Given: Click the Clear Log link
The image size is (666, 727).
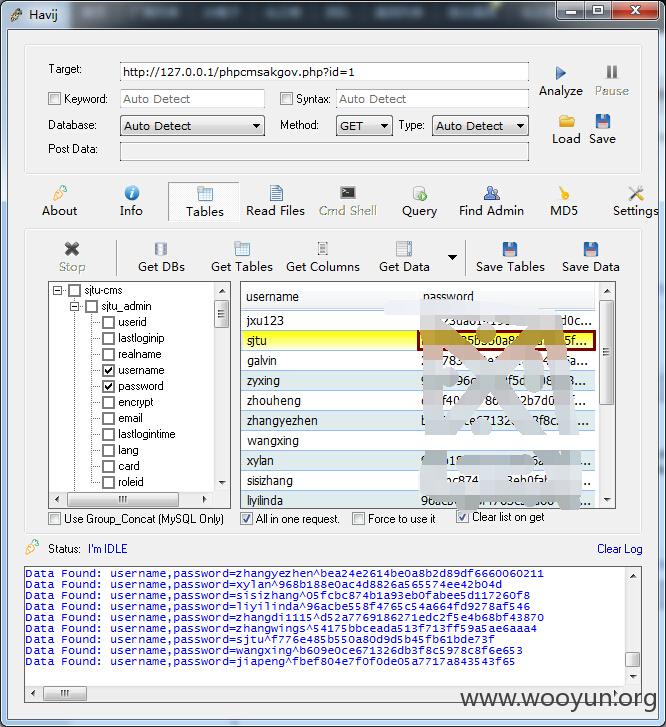Looking at the screenshot, I should pos(619,549).
